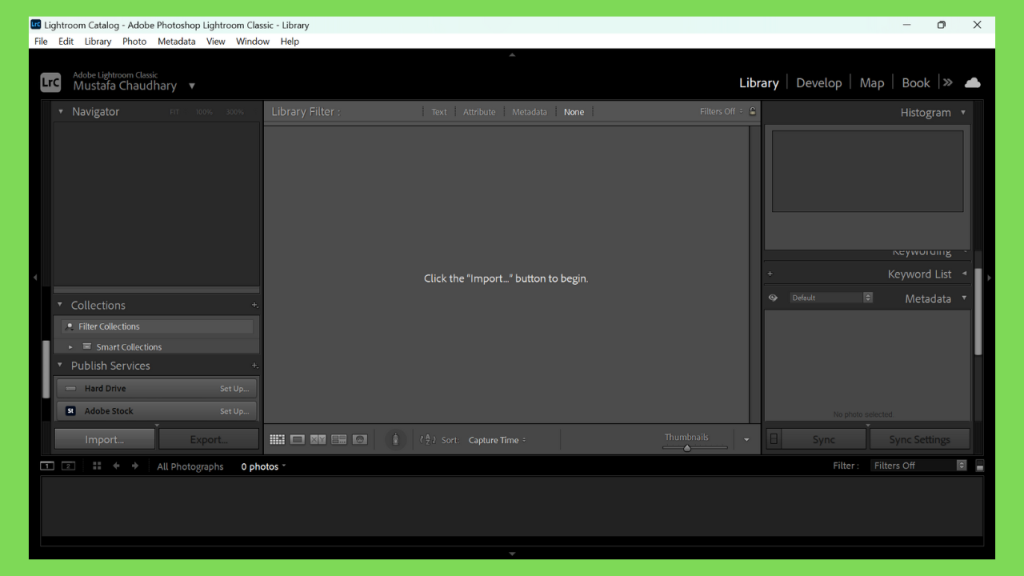Screen dimensions: 1024x576
Task: Add keyword with plus in Keyword List
Action: [770, 274]
